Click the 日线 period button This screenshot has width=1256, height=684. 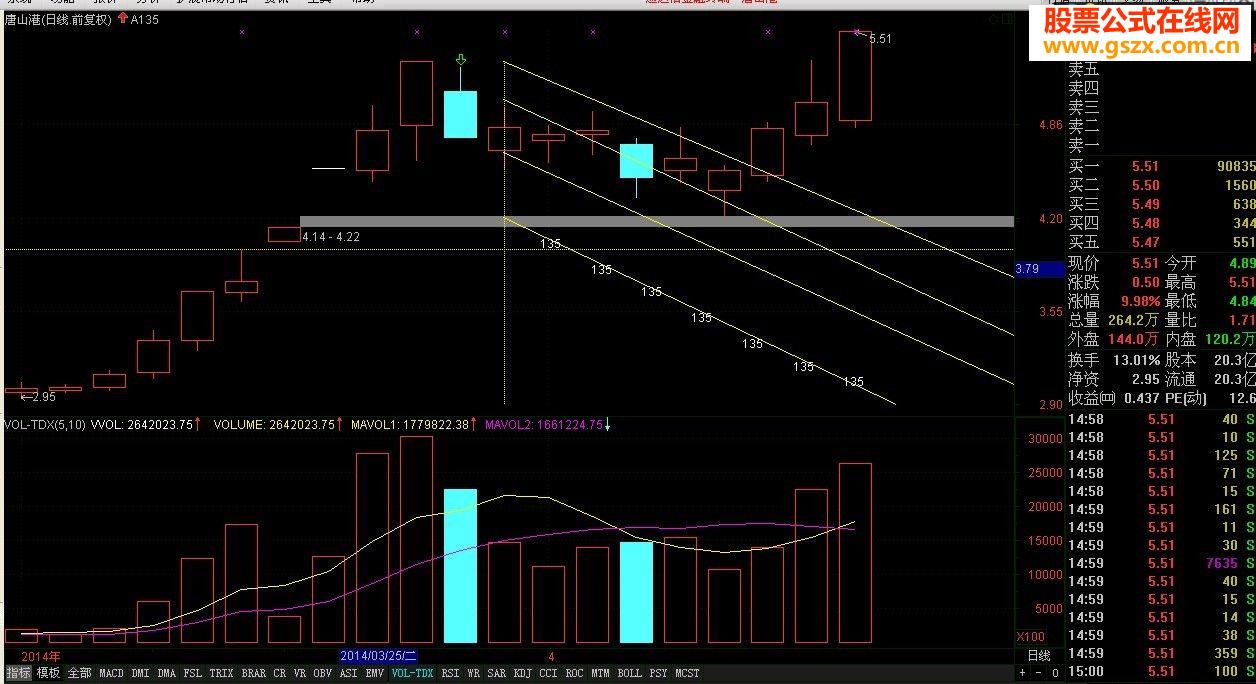click(1039, 656)
